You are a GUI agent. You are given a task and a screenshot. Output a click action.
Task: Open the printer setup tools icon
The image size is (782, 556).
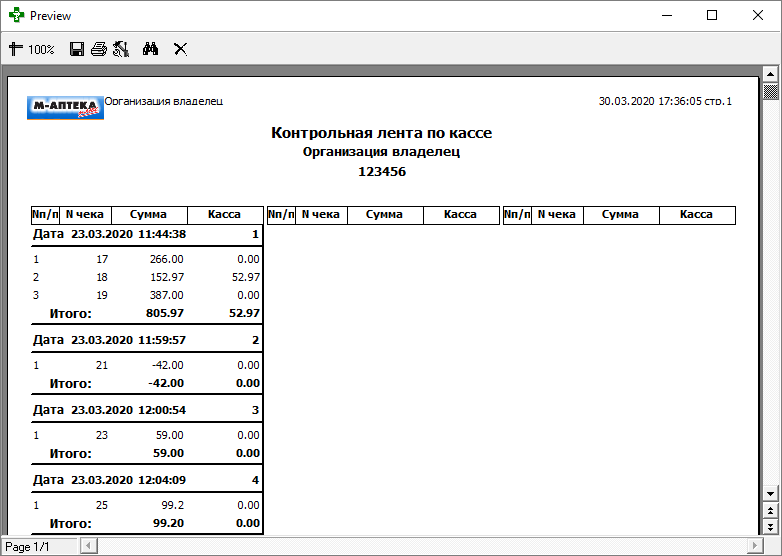(x=121, y=49)
